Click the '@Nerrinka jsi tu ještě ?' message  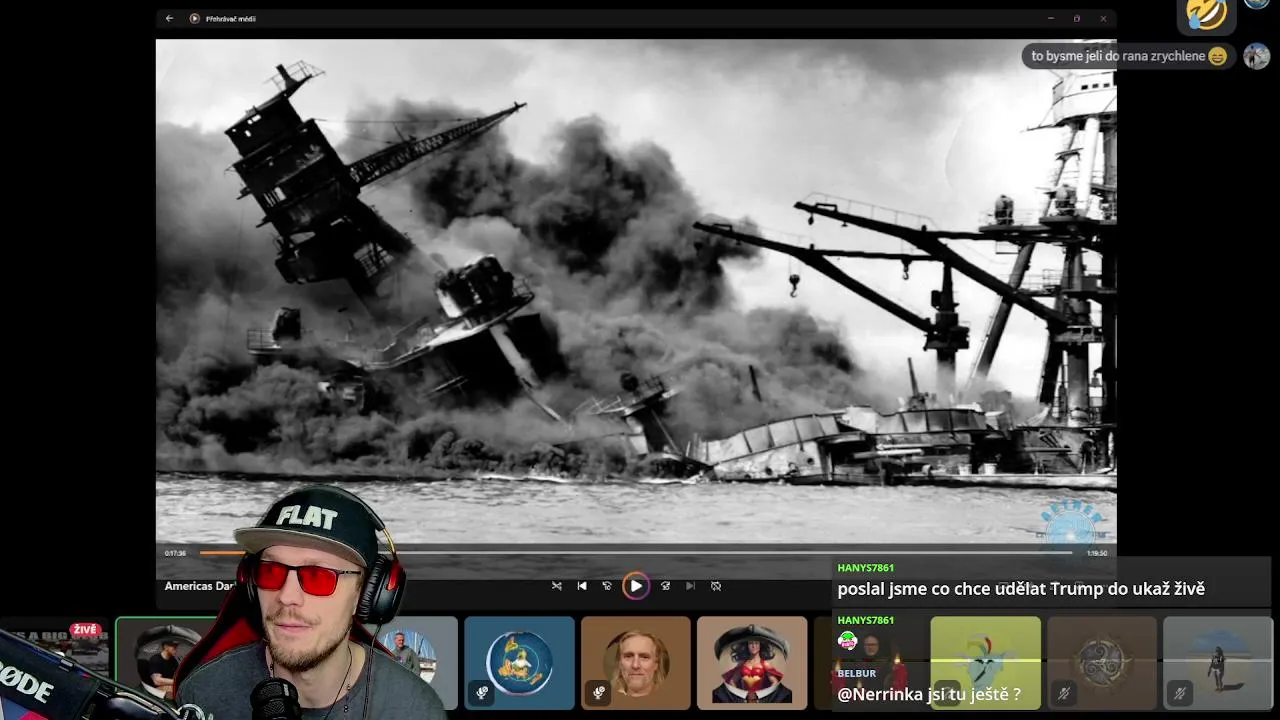929,694
